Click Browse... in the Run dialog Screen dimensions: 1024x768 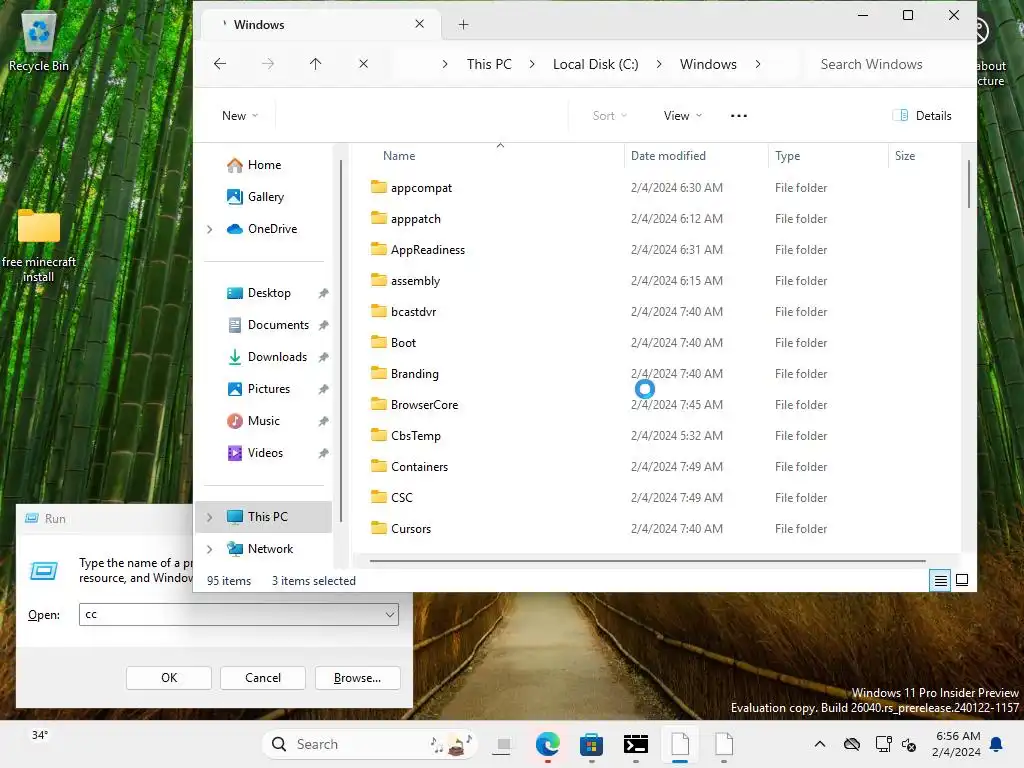pyautogui.click(x=357, y=678)
